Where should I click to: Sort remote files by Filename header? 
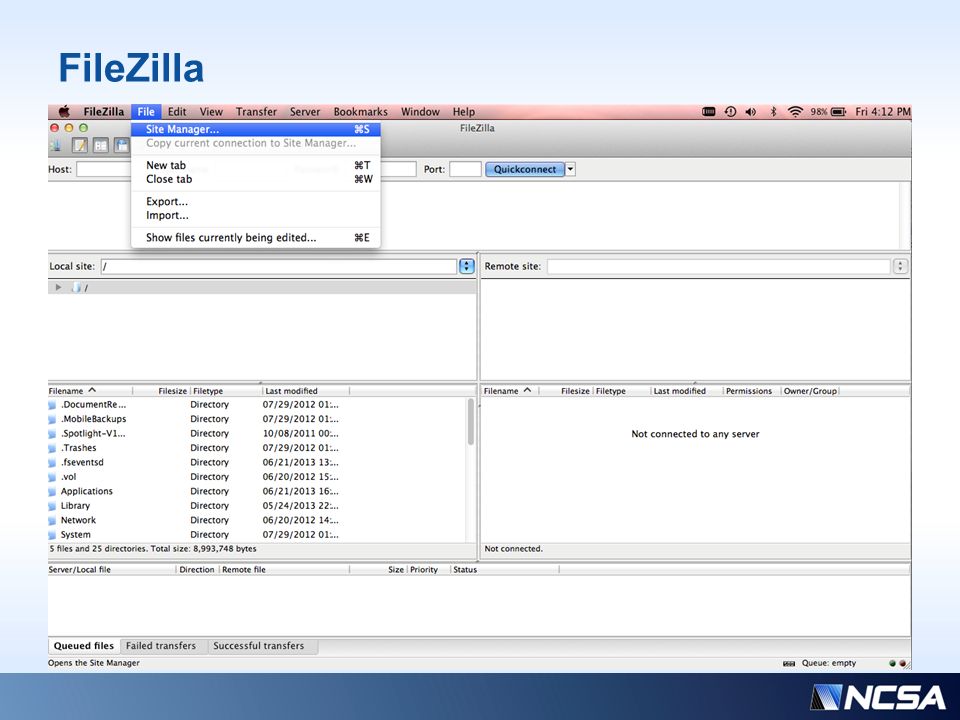pyautogui.click(x=509, y=391)
